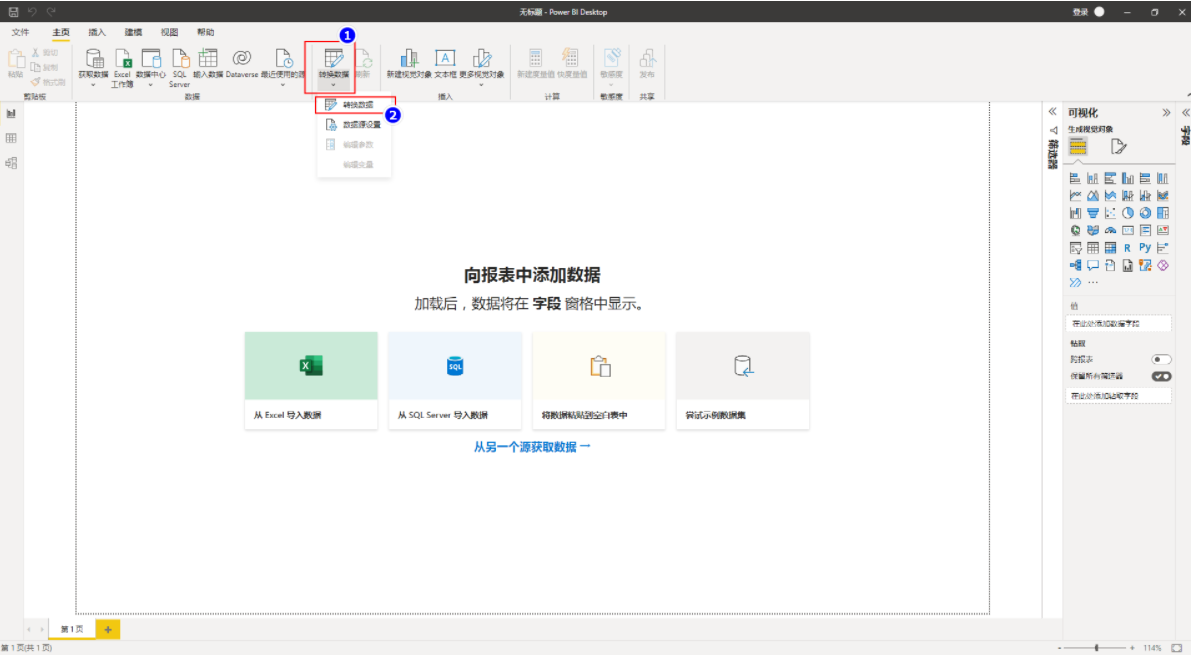The height and width of the screenshot is (655, 1191).
Task: Click zoom out minus button
Action: [1059, 648]
